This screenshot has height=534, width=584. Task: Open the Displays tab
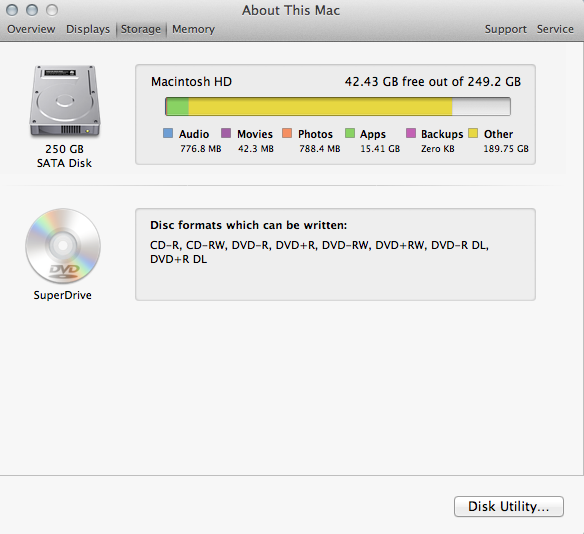88,29
